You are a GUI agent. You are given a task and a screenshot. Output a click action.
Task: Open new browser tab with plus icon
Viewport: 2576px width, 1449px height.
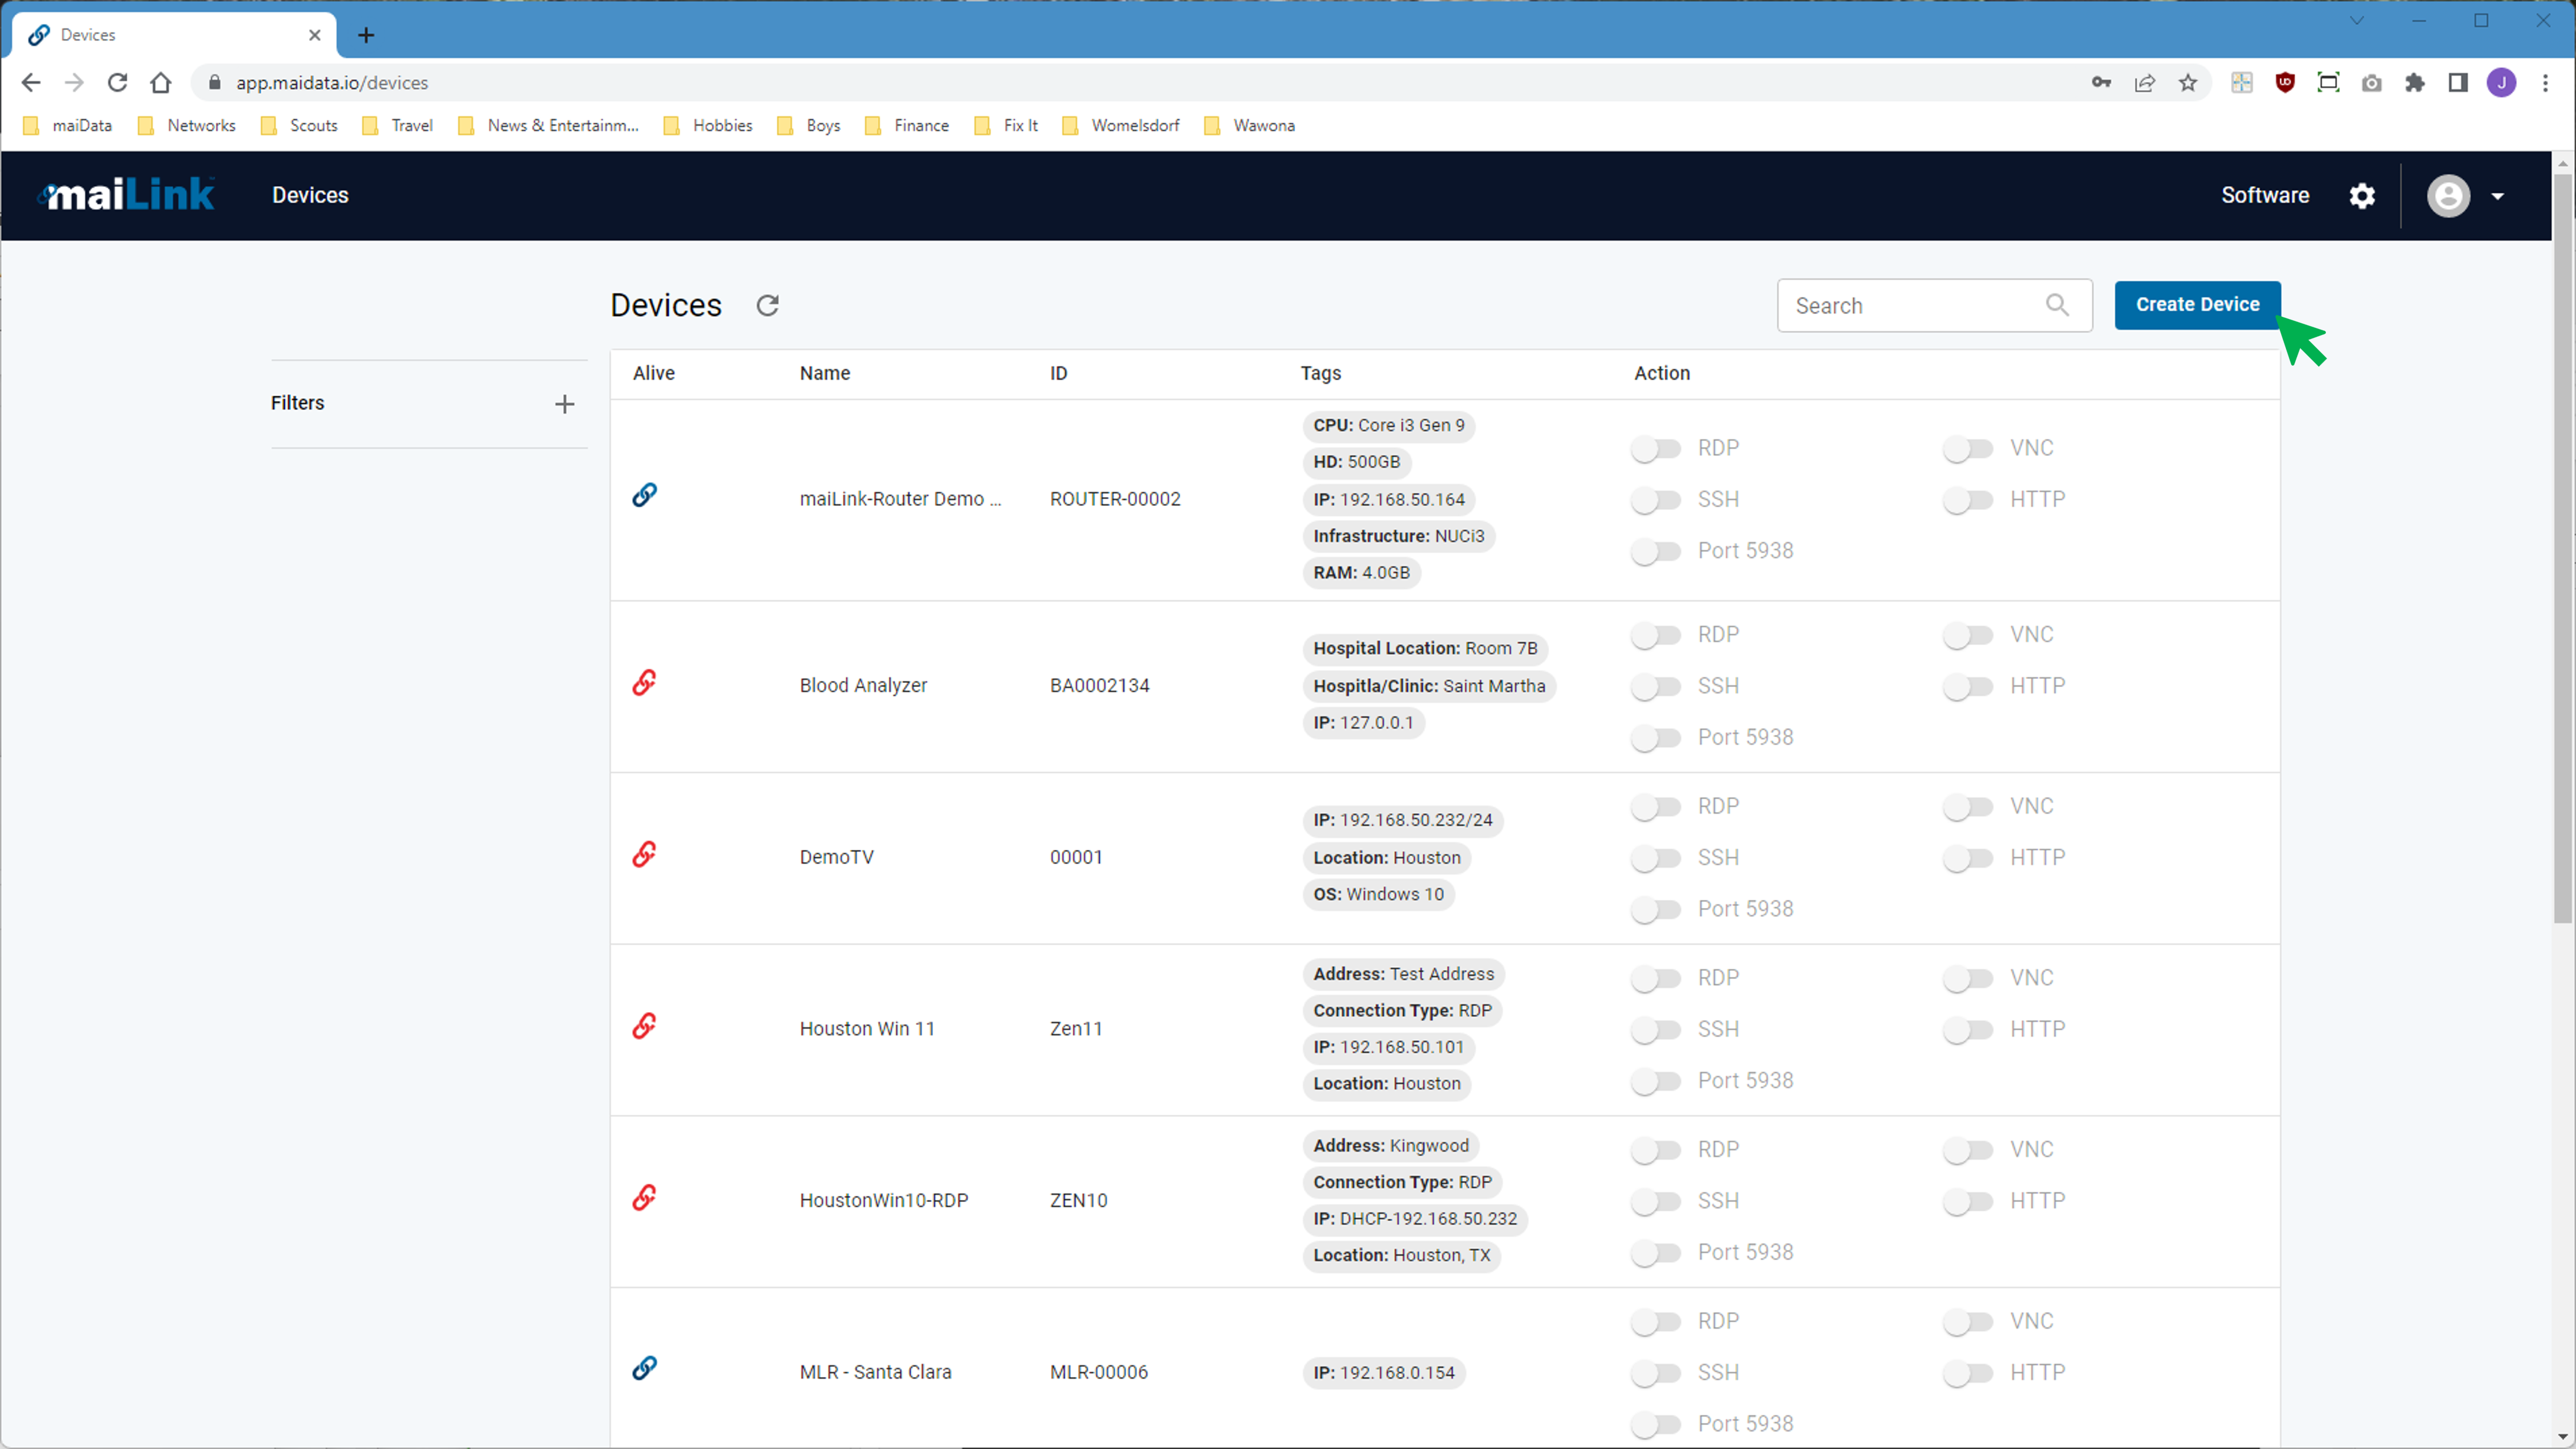click(366, 35)
